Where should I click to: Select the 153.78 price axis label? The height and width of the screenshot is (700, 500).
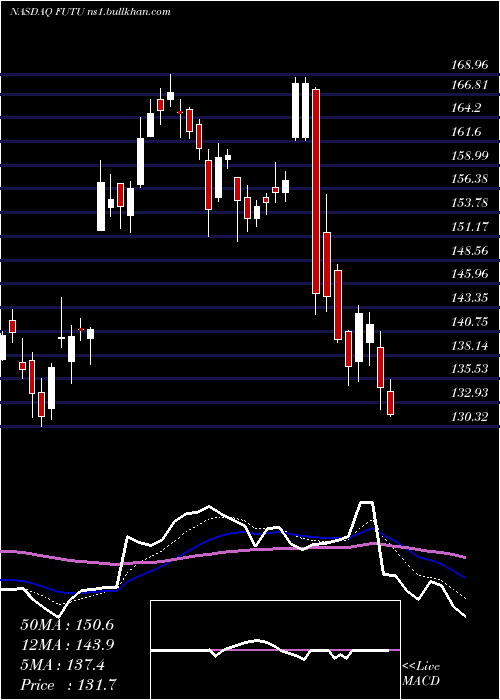469,203
